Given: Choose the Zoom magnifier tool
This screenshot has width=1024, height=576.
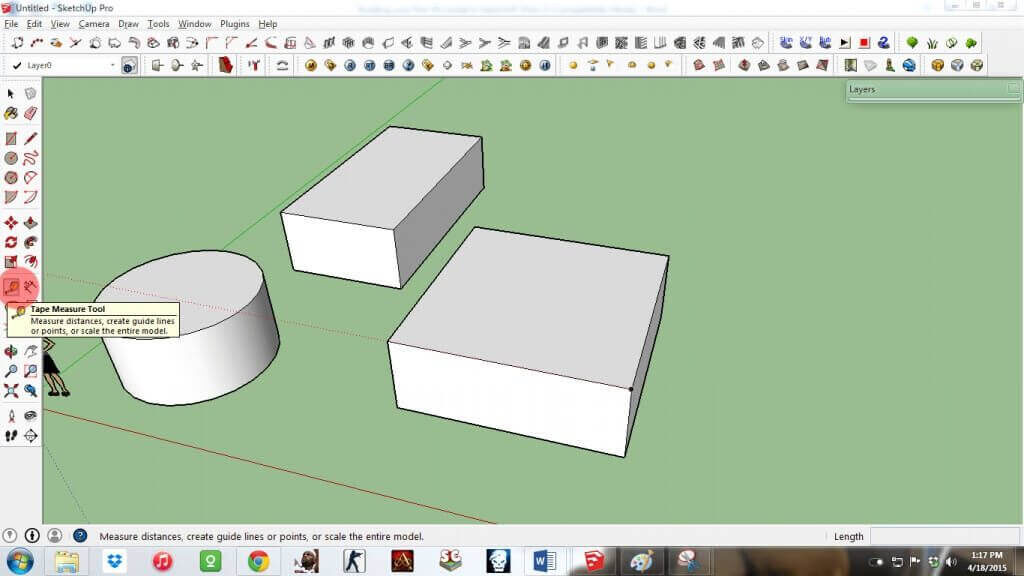Looking at the screenshot, I should point(11,371).
